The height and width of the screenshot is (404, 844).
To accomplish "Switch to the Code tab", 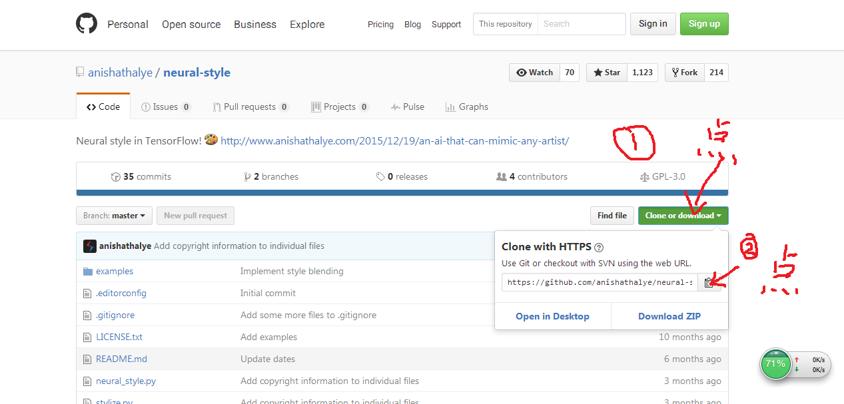I will click(x=103, y=107).
